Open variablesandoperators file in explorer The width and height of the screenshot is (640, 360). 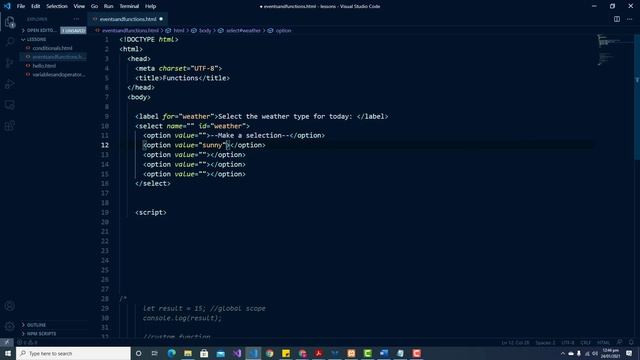[x=58, y=75]
